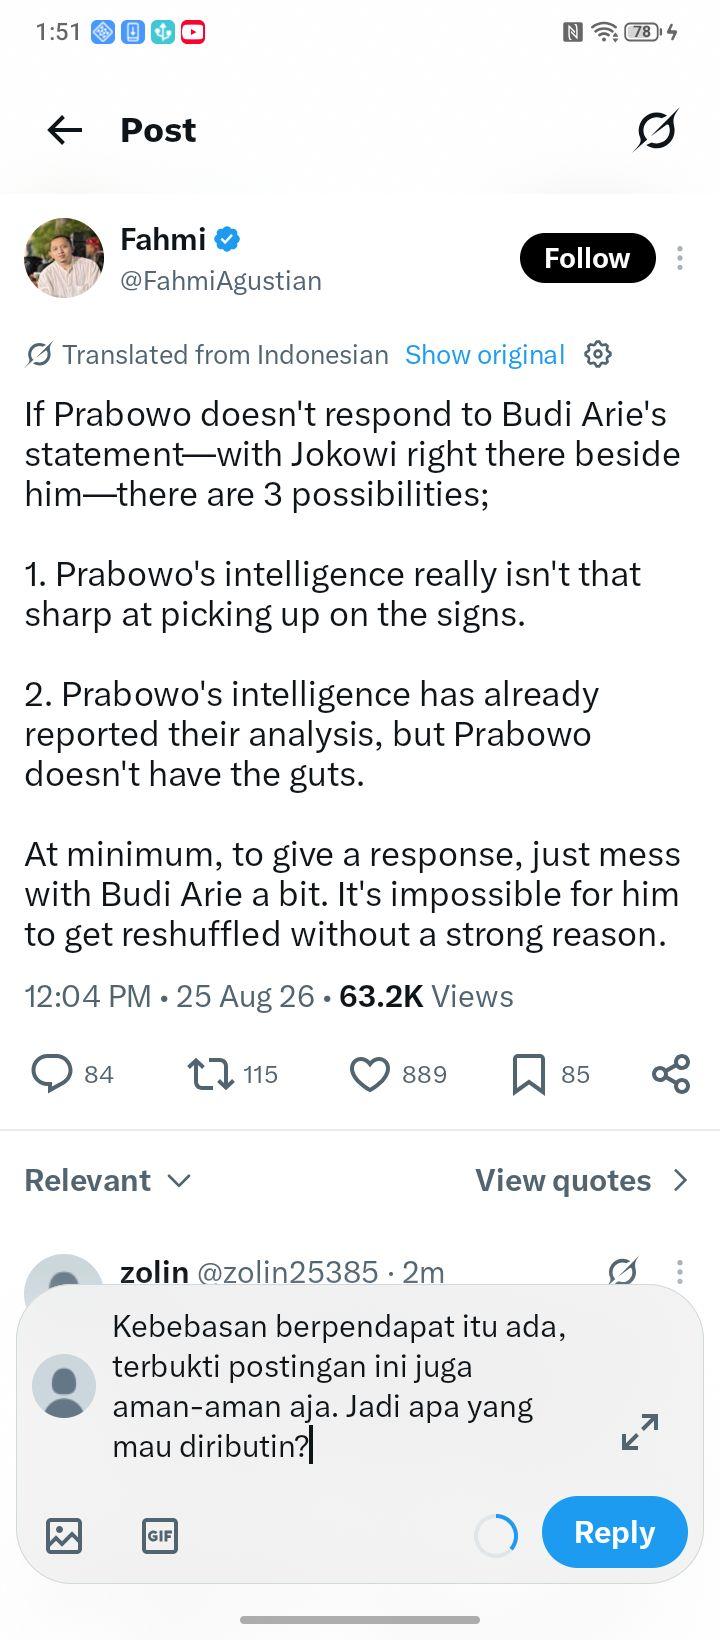Expand the reply composer to full screen
The width and height of the screenshot is (720, 1640).
pos(640,1432)
